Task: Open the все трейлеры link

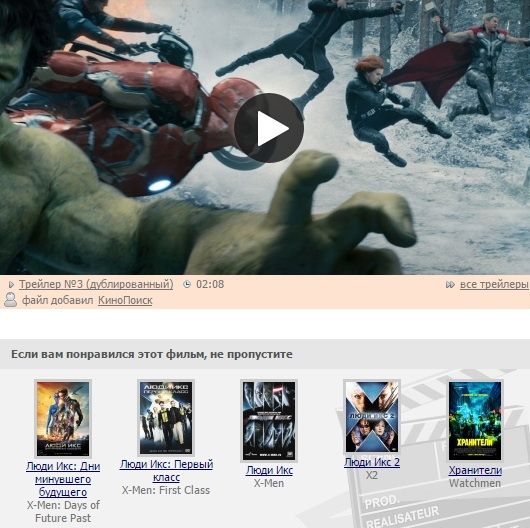Action: coord(494,284)
